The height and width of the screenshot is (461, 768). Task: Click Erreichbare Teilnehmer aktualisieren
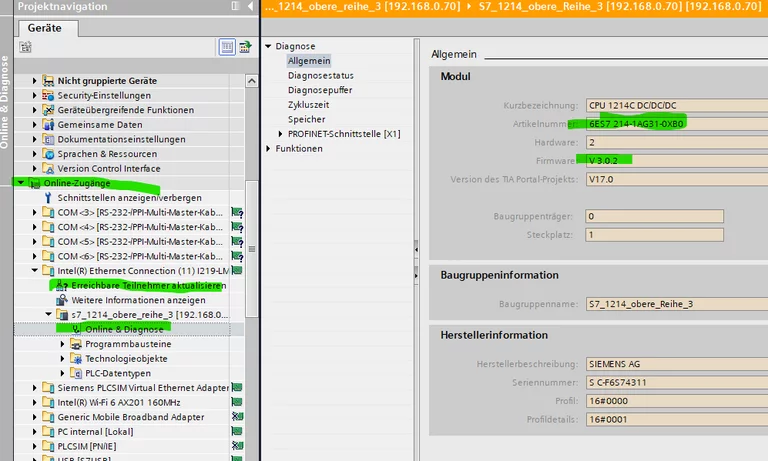[x=149, y=285]
